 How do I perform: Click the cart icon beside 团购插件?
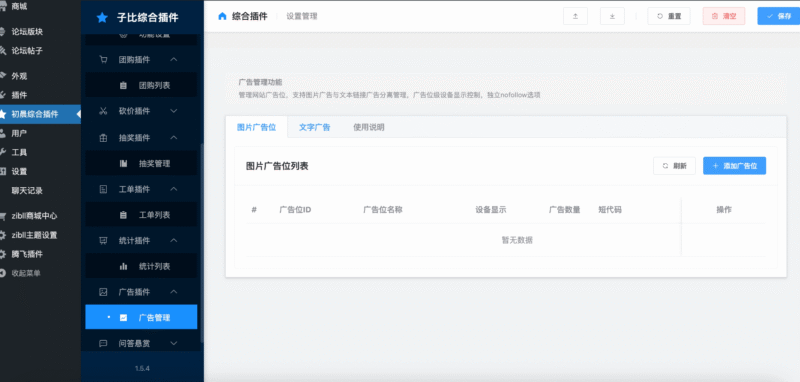pos(103,60)
